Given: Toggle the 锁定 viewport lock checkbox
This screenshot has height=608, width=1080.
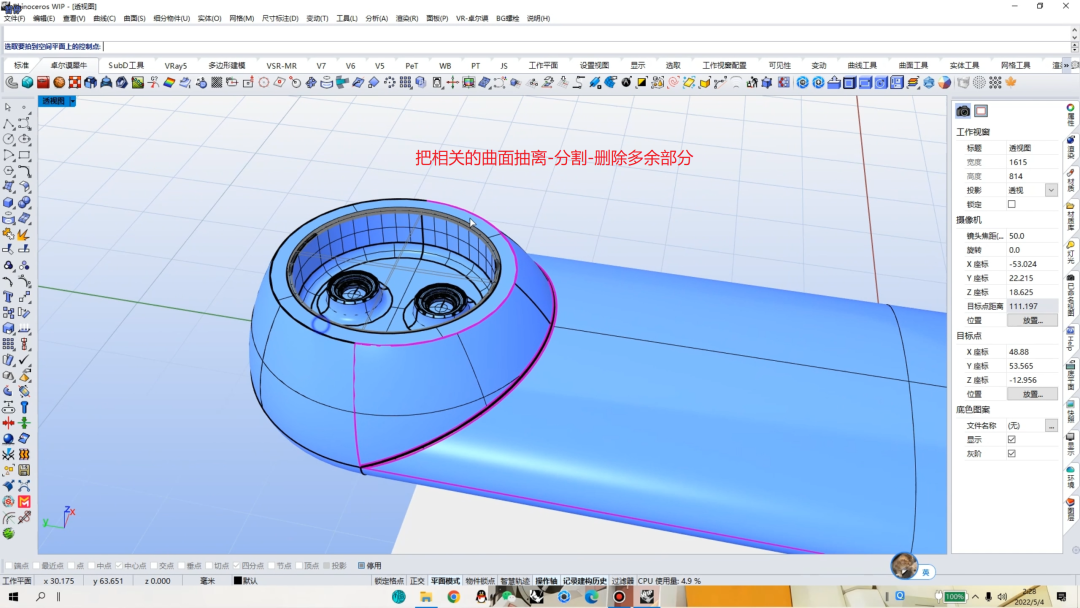Looking at the screenshot, I should (x=1011, y=205).
